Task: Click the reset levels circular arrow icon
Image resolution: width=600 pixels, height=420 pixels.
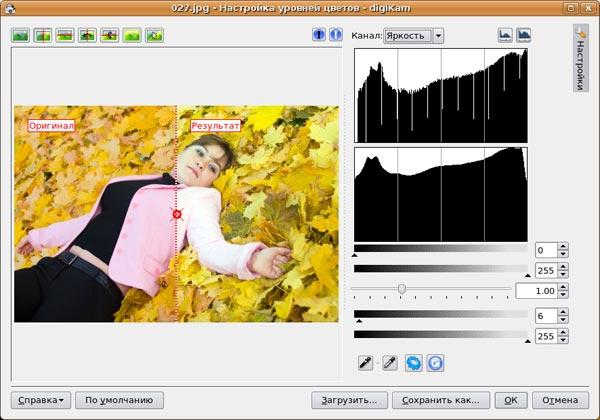Action: pos(435,363)
